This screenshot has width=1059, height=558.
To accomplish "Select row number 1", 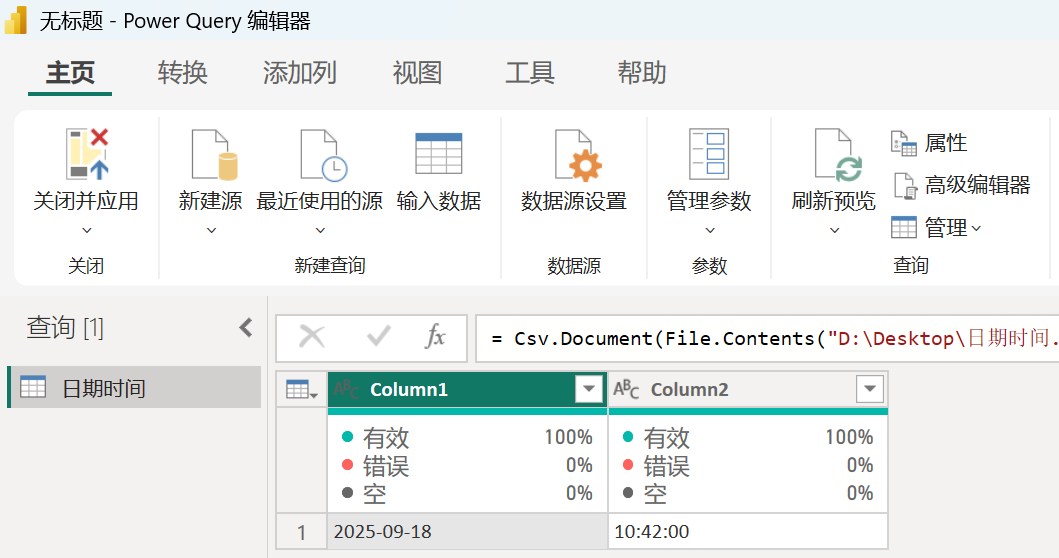I will (301, 532).
